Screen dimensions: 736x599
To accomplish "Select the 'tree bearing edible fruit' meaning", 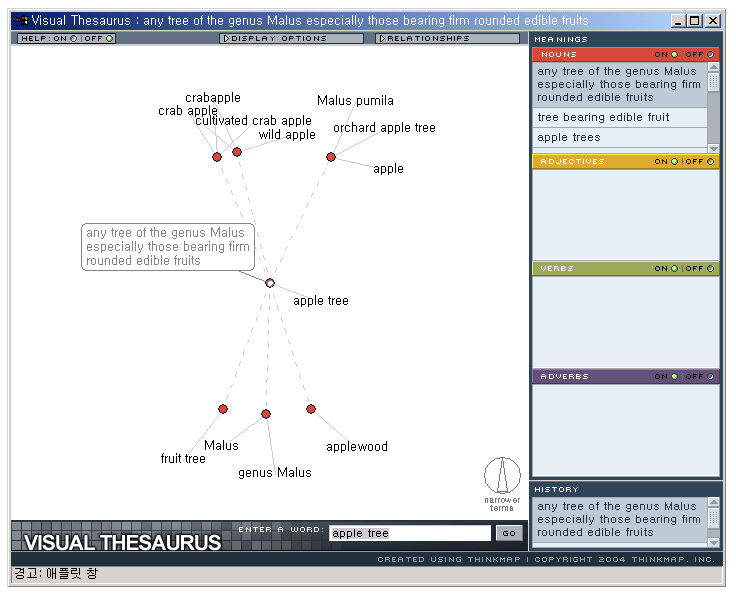I will pos(620,117).
